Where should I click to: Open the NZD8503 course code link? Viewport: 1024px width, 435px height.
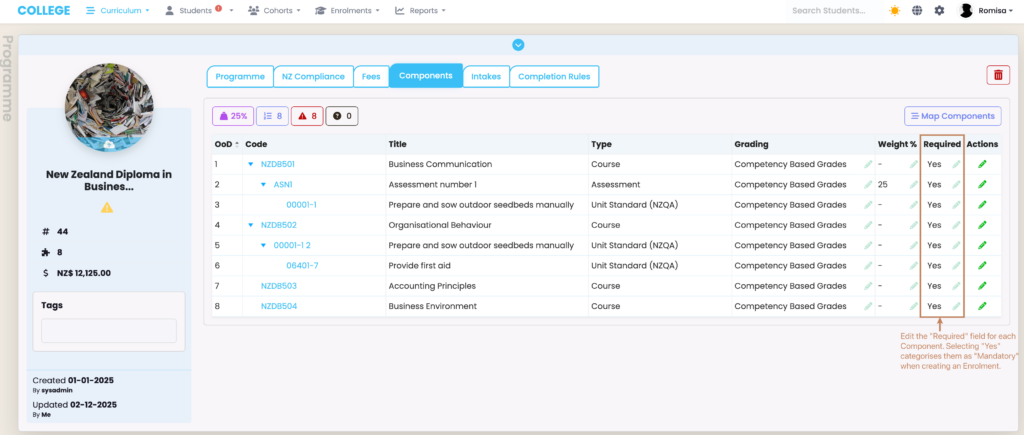278,286
